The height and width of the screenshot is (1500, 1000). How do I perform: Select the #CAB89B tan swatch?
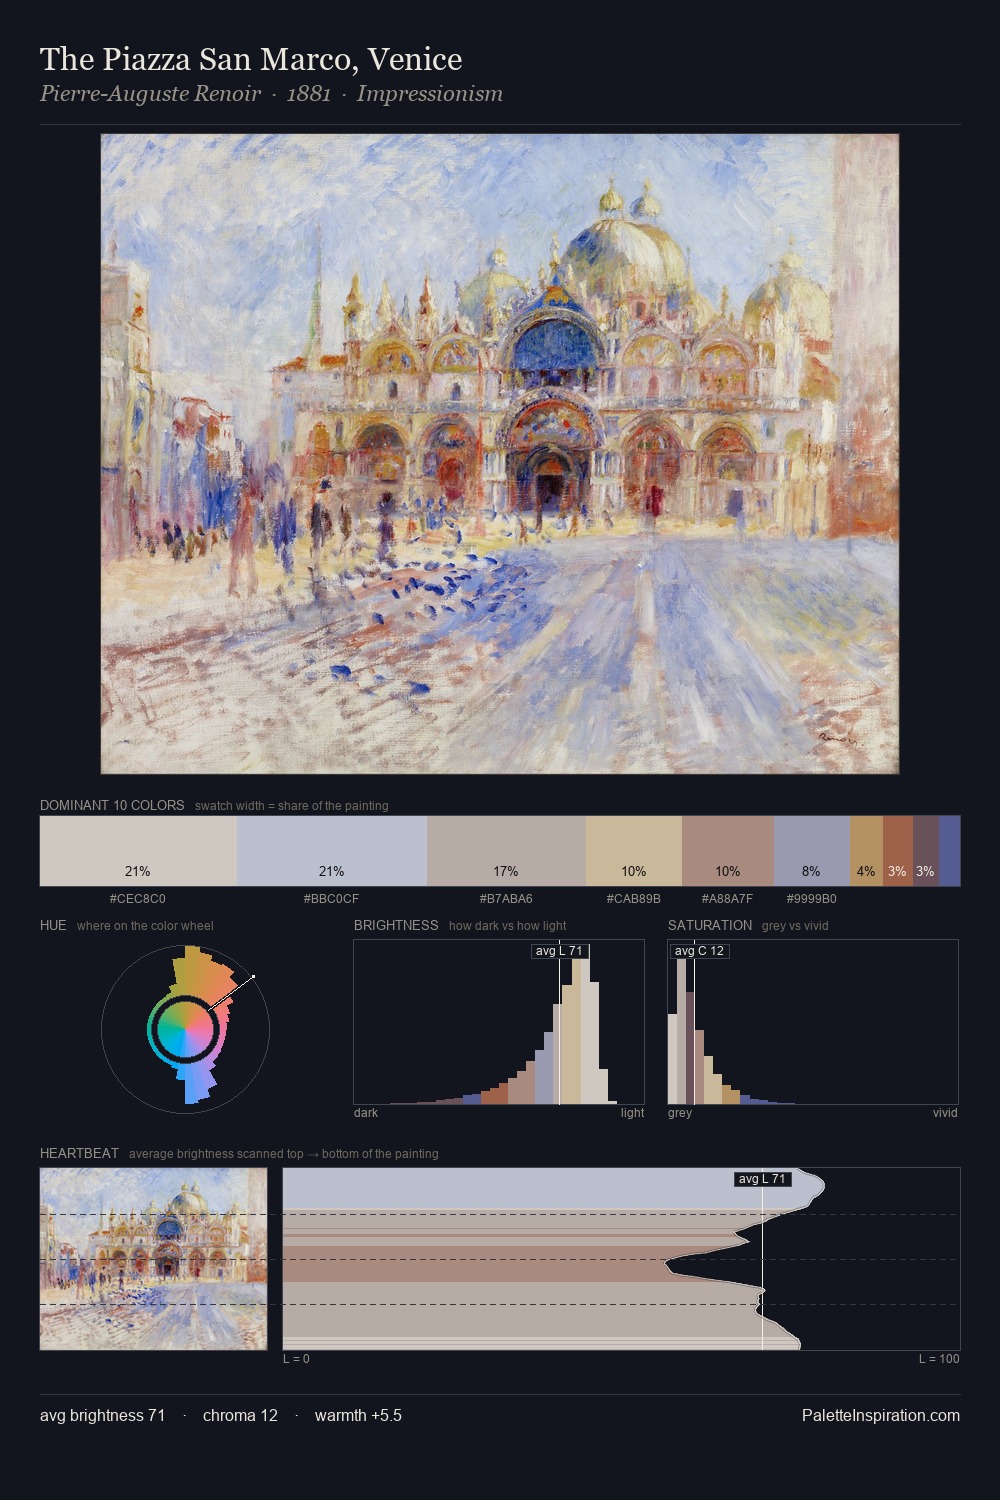point(633,851)
